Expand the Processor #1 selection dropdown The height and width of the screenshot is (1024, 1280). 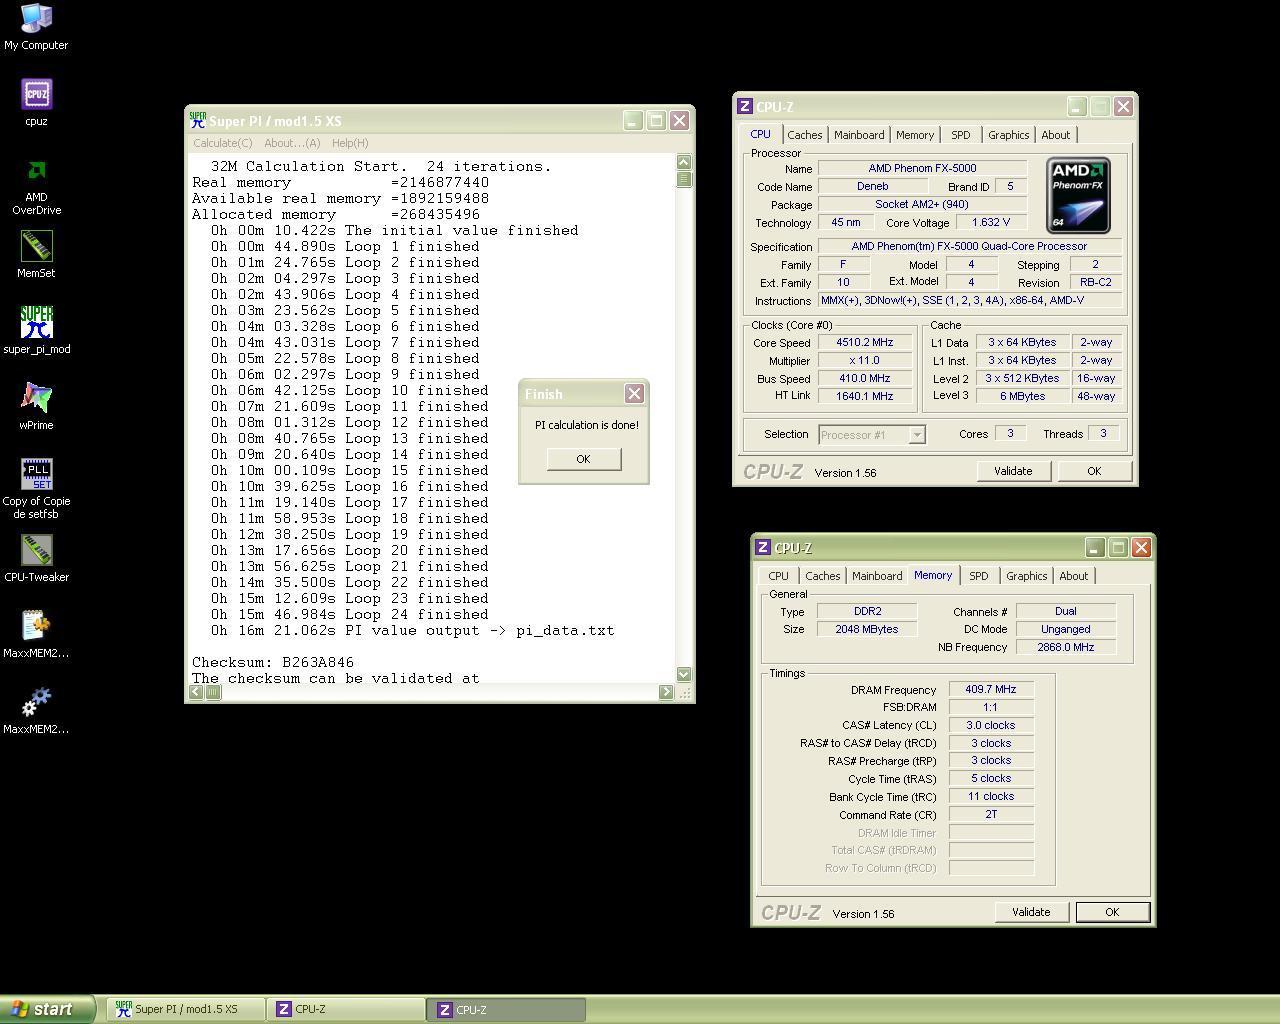click(916, 435)
